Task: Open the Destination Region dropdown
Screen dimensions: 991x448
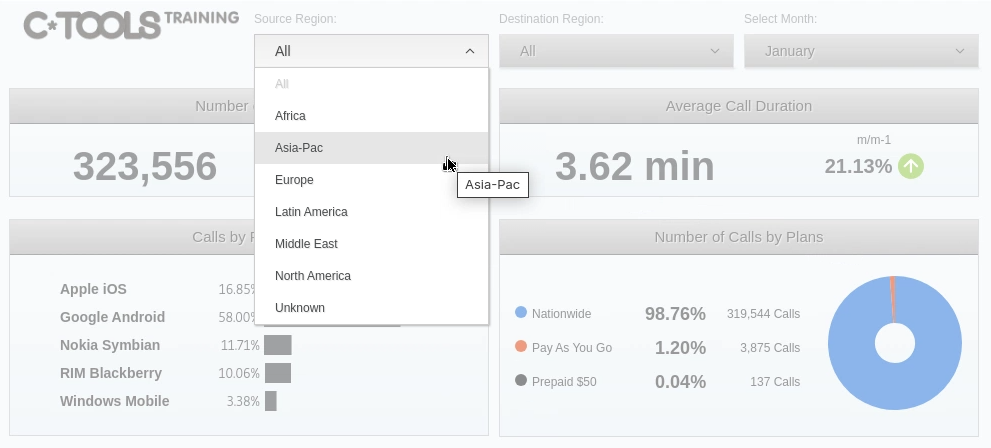Action: click(616, 51)
